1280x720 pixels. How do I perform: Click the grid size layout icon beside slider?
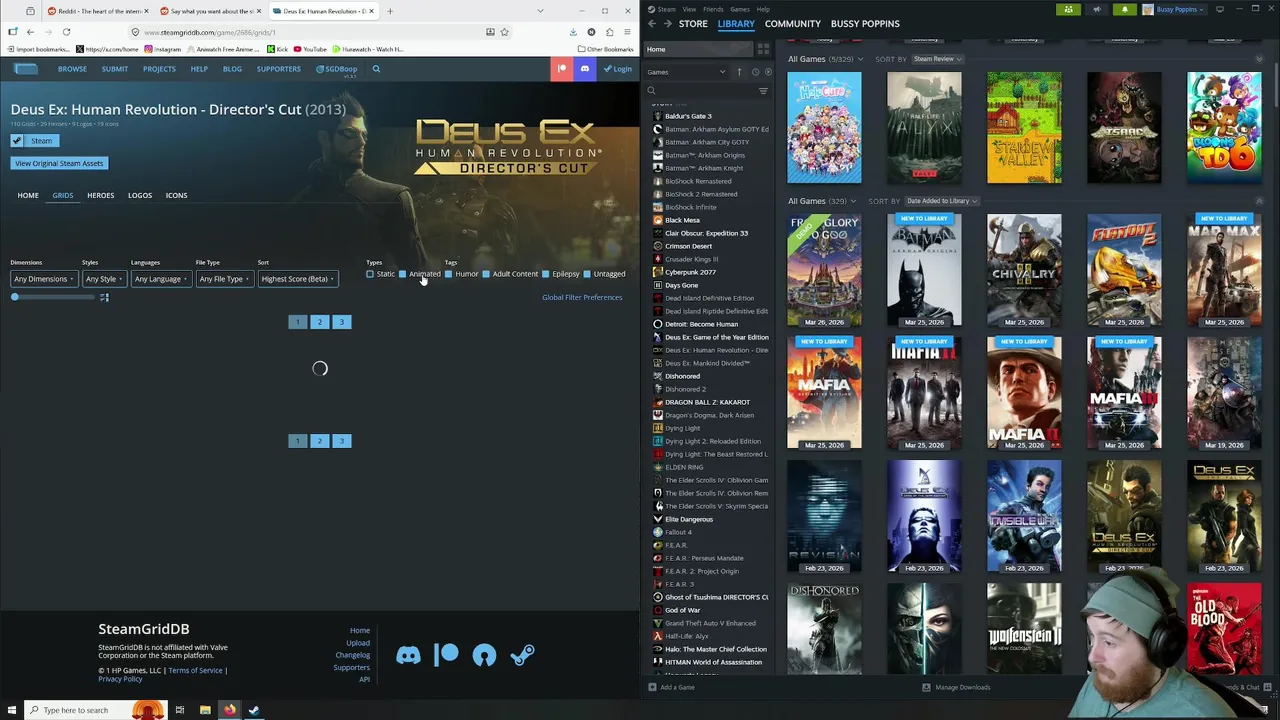click(104, 297)
